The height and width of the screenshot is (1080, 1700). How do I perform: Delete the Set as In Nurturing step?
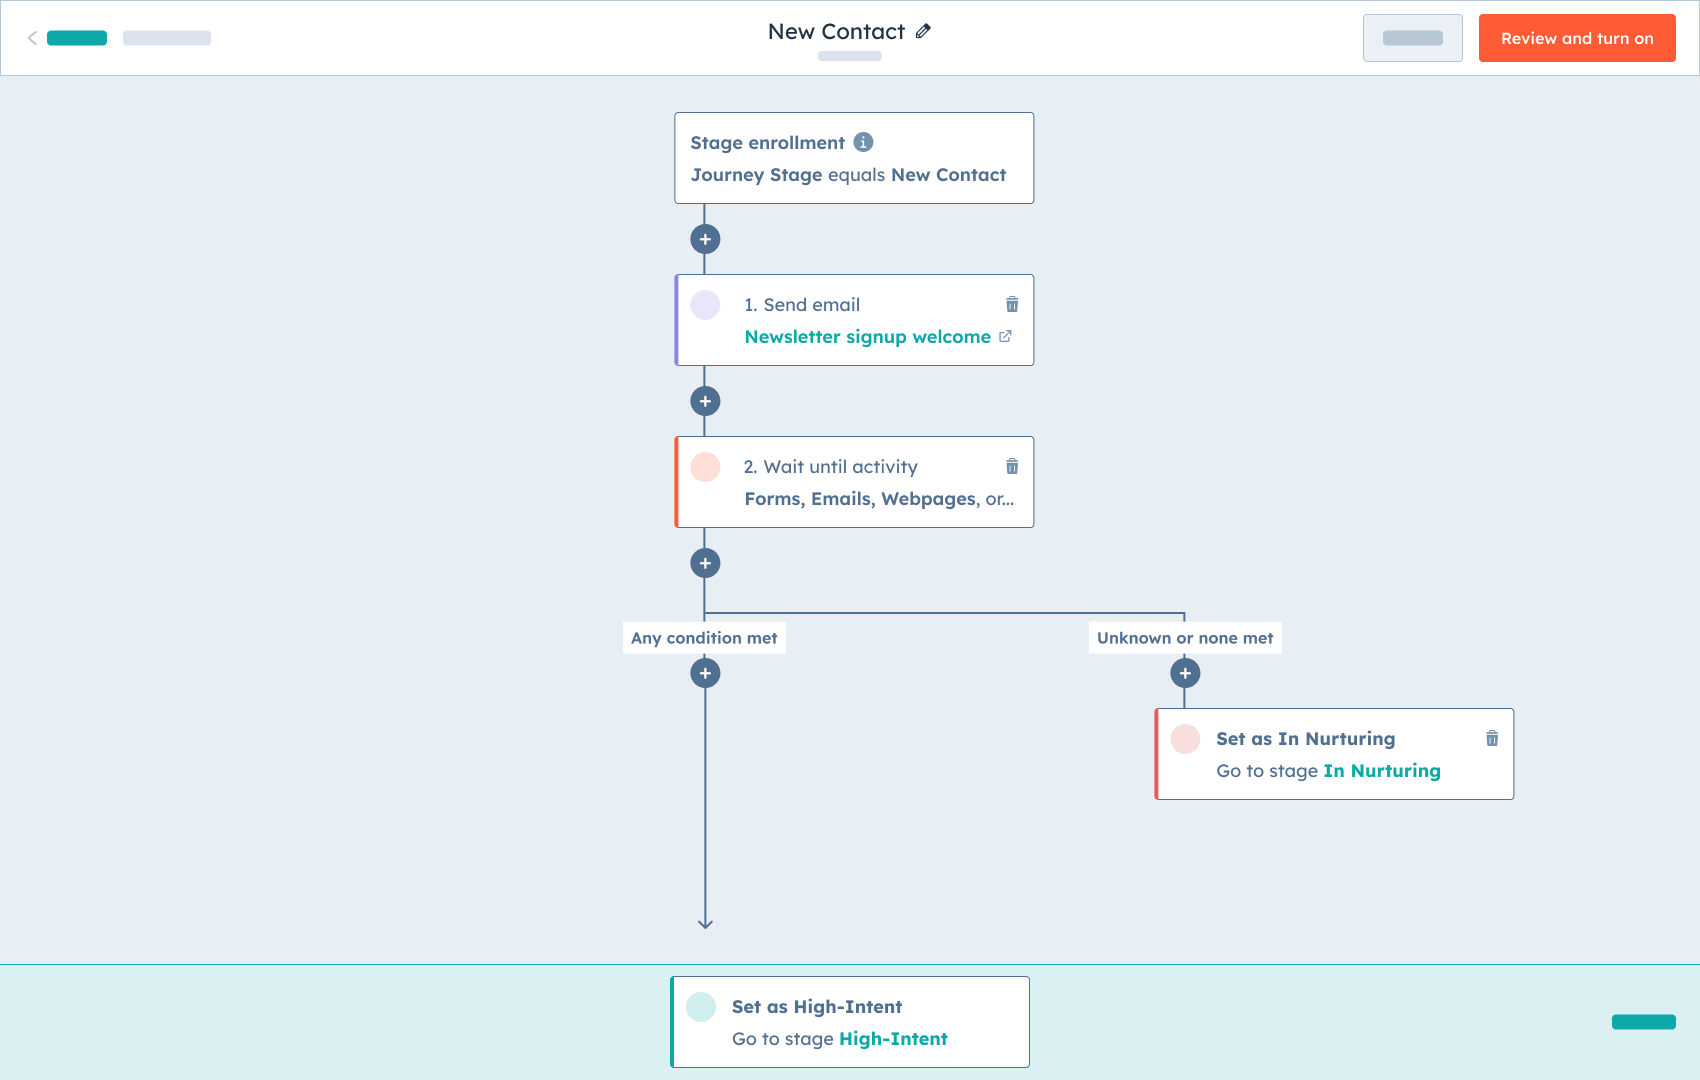click(x=1492, y=739)
